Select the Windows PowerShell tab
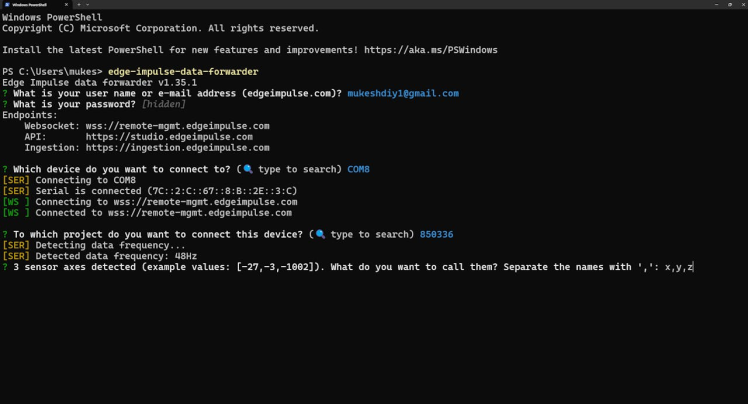This screenshot has width=748, height=404. coord(30,5)
